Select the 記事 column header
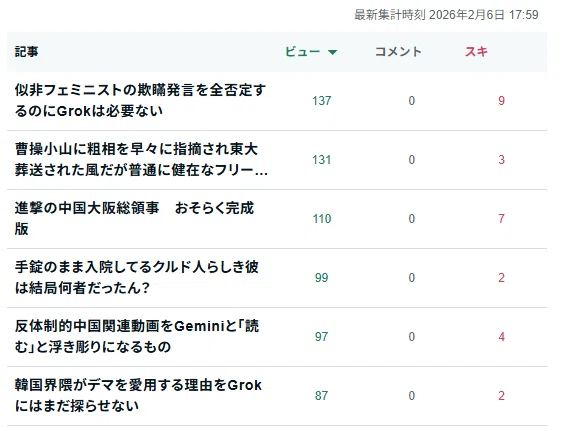Image resolution: width=561 pixels, height=431 pixels. tap(26, 52)
